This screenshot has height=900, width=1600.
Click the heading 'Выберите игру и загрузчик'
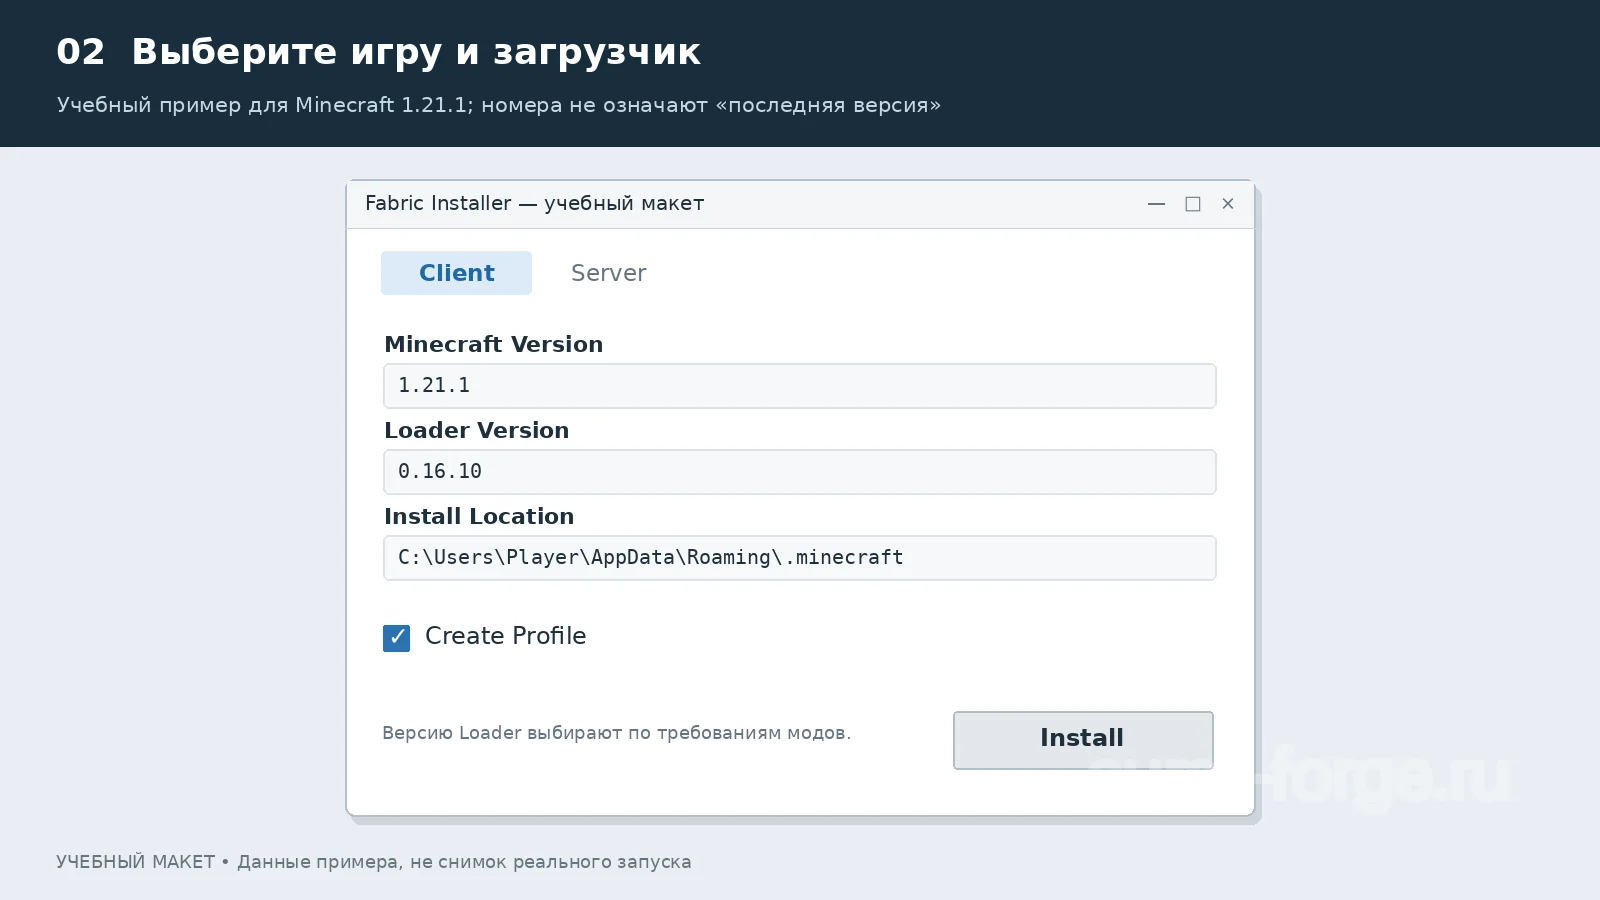[416, 52]
